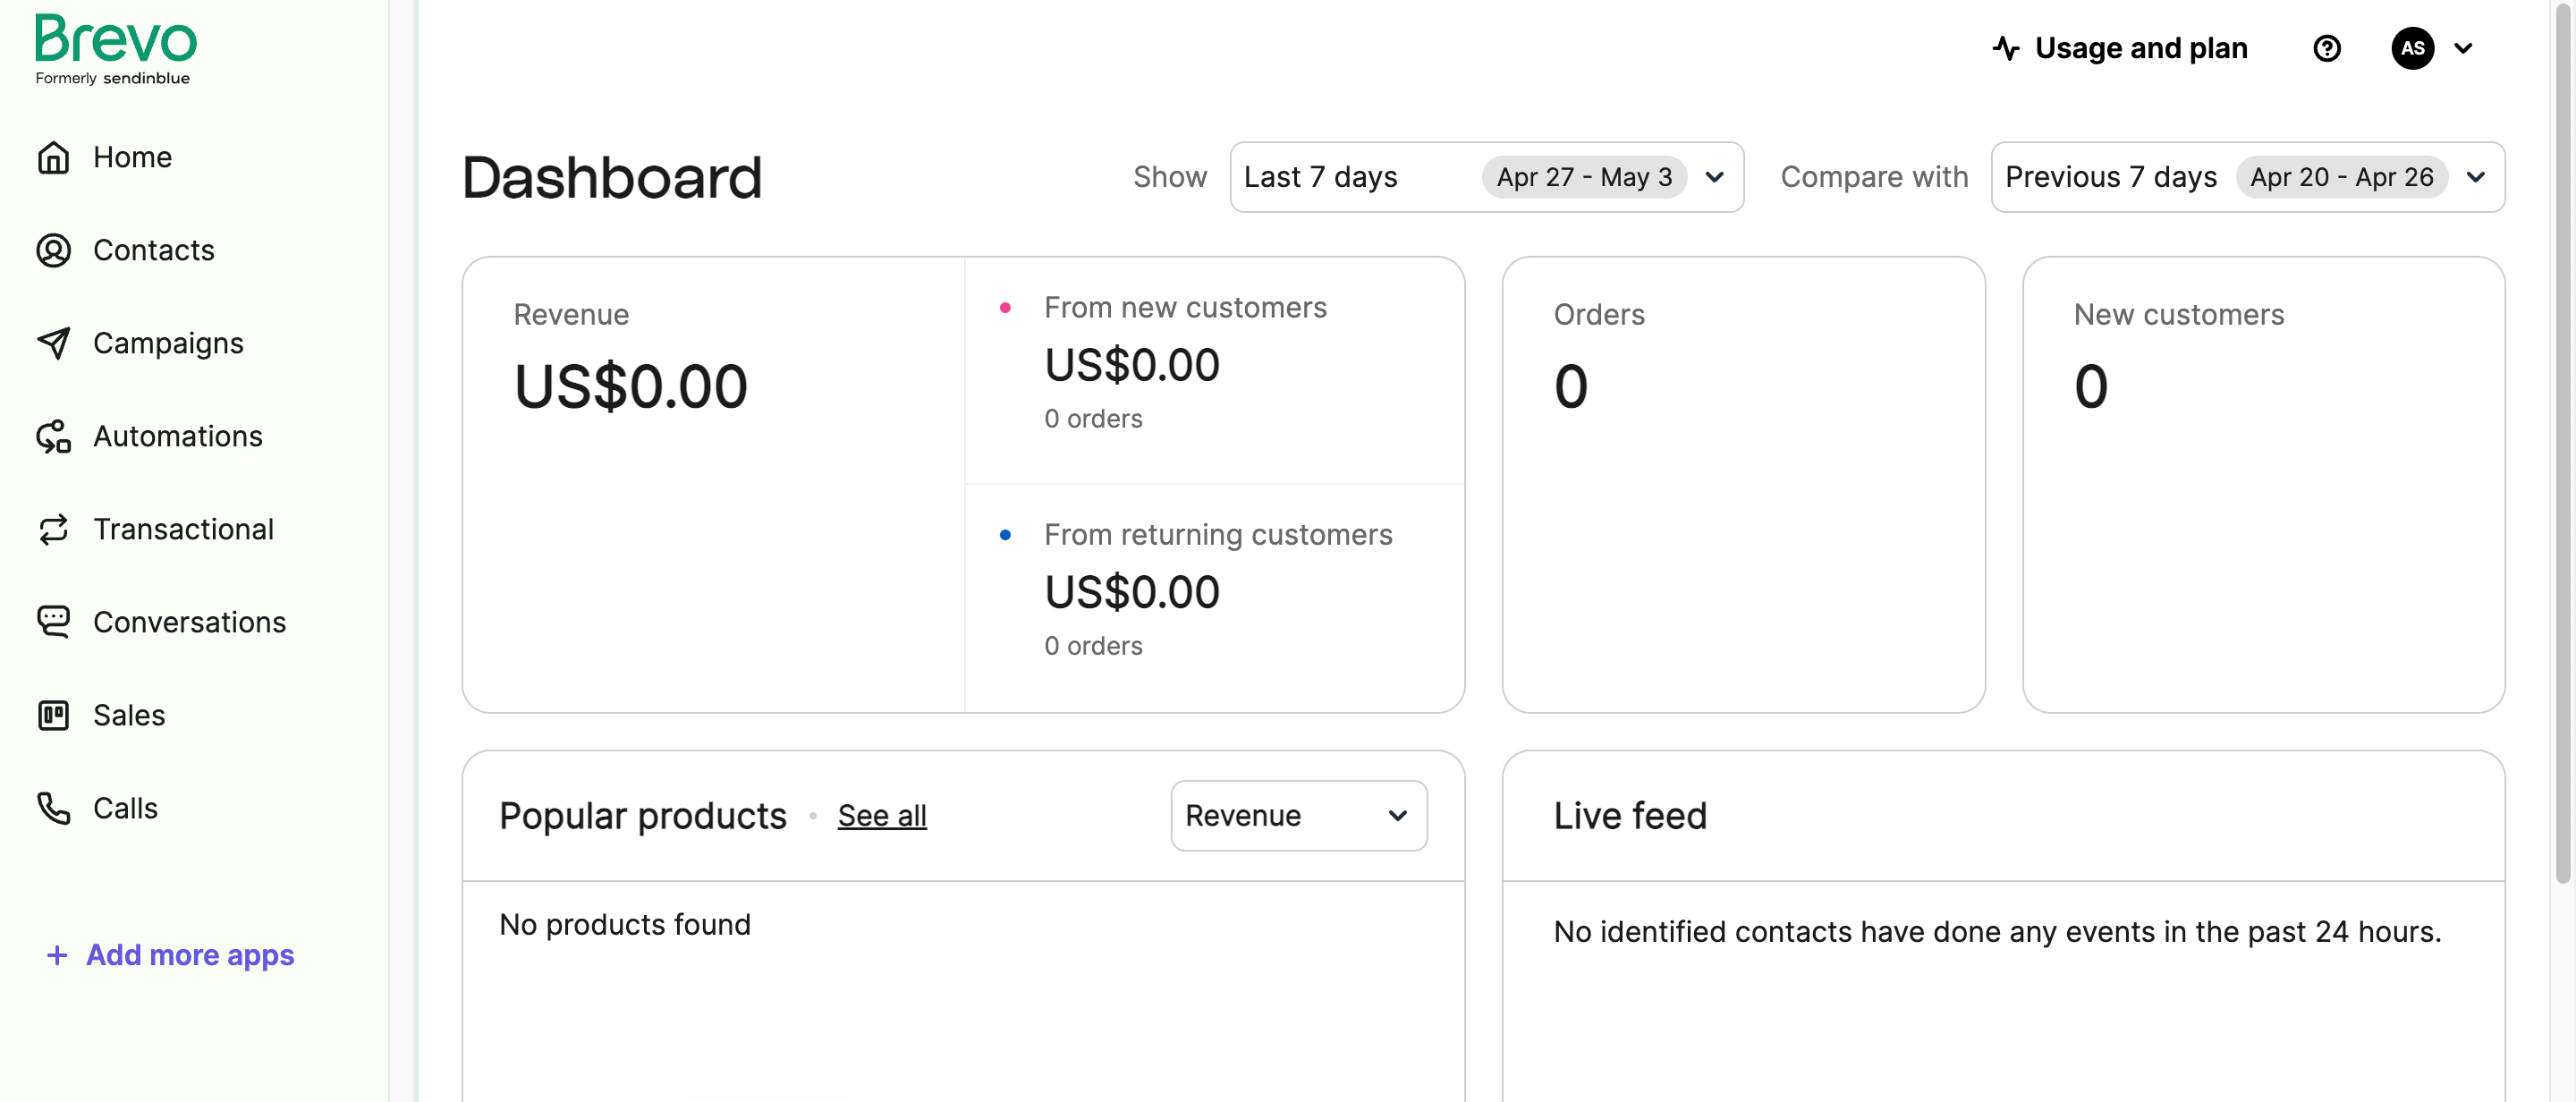Click the Calls phone icon
Viewport: 2576px width, 1102px height.
pyautogui.click(x=53, y=808)
